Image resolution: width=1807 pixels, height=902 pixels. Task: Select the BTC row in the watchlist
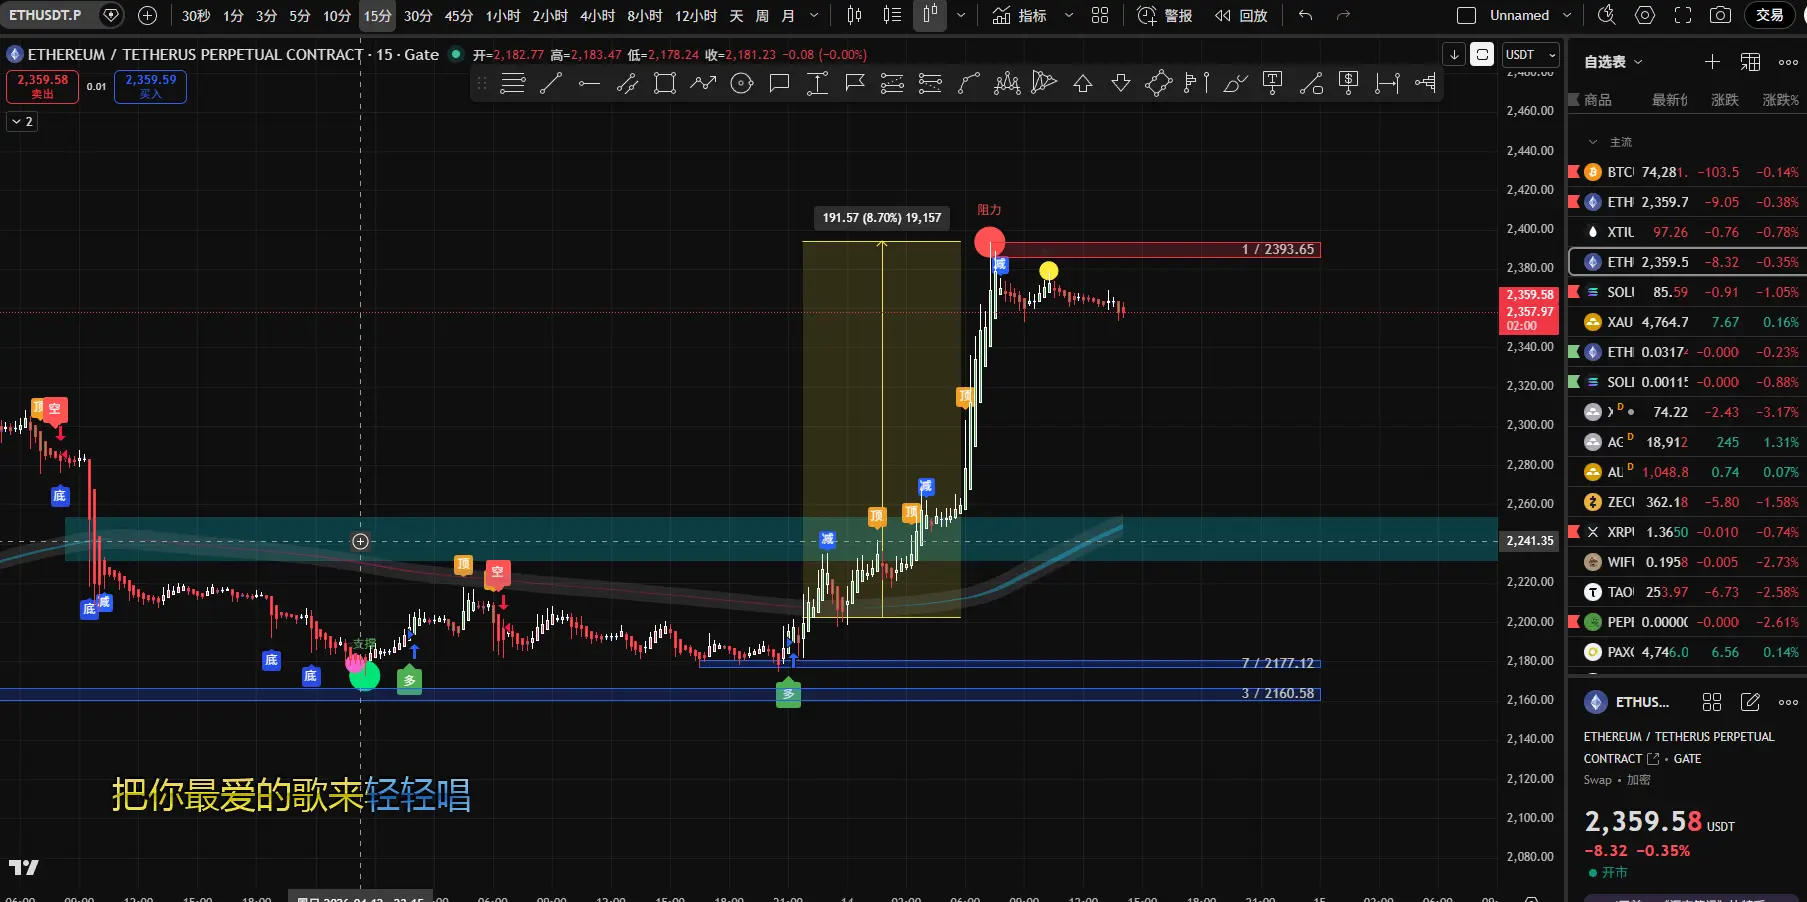coord(1687,172)
